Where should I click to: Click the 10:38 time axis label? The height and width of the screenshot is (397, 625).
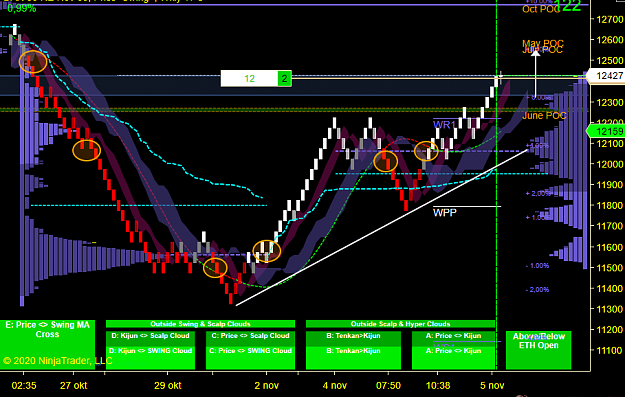438,385
